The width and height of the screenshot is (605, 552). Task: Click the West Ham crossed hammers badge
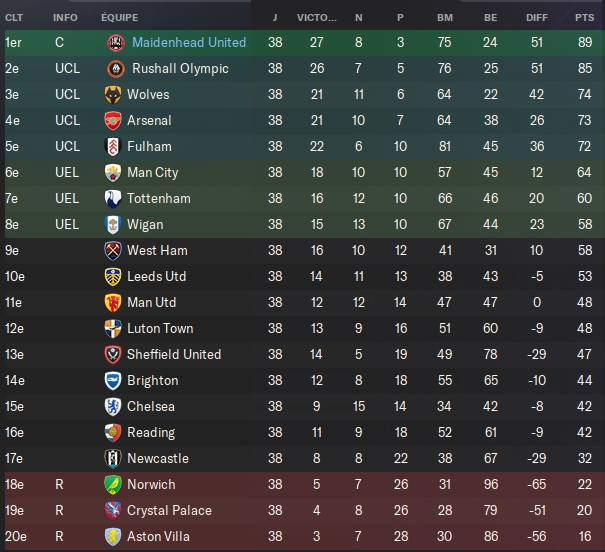coord(113,251)
